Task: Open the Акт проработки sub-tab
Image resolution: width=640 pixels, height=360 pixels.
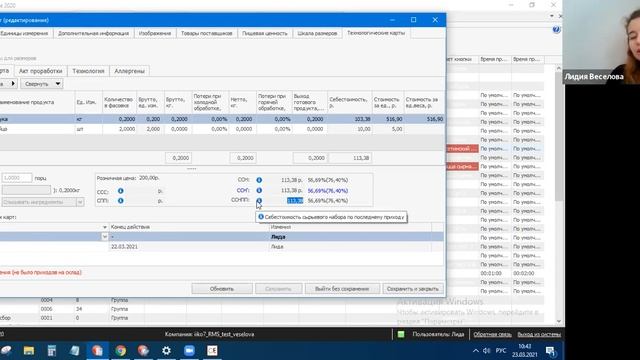Action: coord(40,71)
